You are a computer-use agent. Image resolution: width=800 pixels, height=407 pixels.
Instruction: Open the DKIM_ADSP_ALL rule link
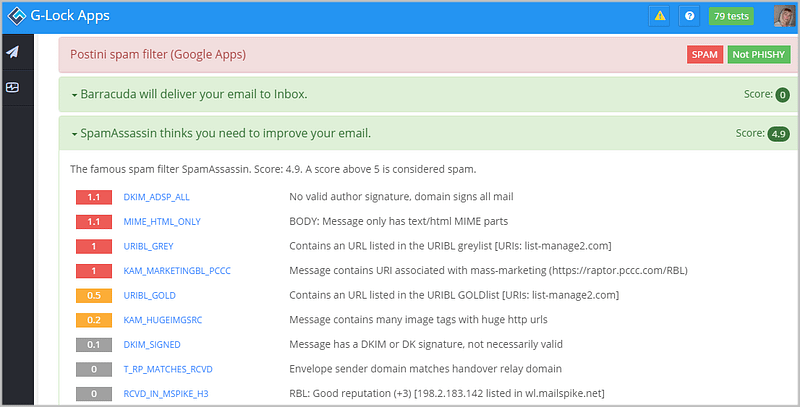pyautogui.click(x=156, y=197)
